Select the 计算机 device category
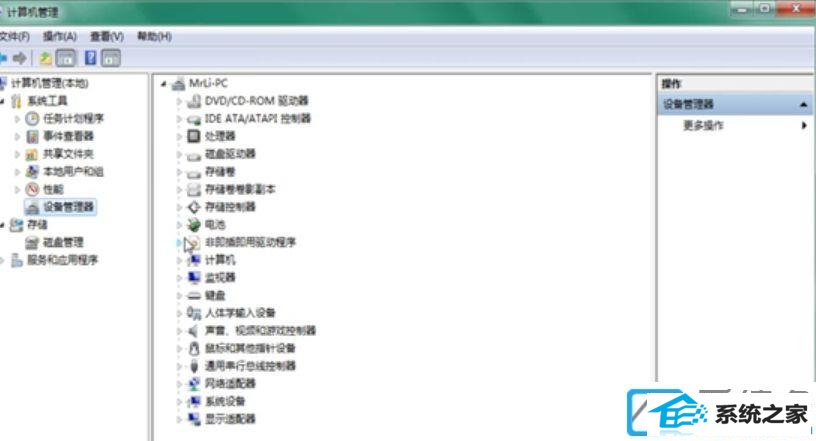The image size is (816, 441). pos(220,260)
